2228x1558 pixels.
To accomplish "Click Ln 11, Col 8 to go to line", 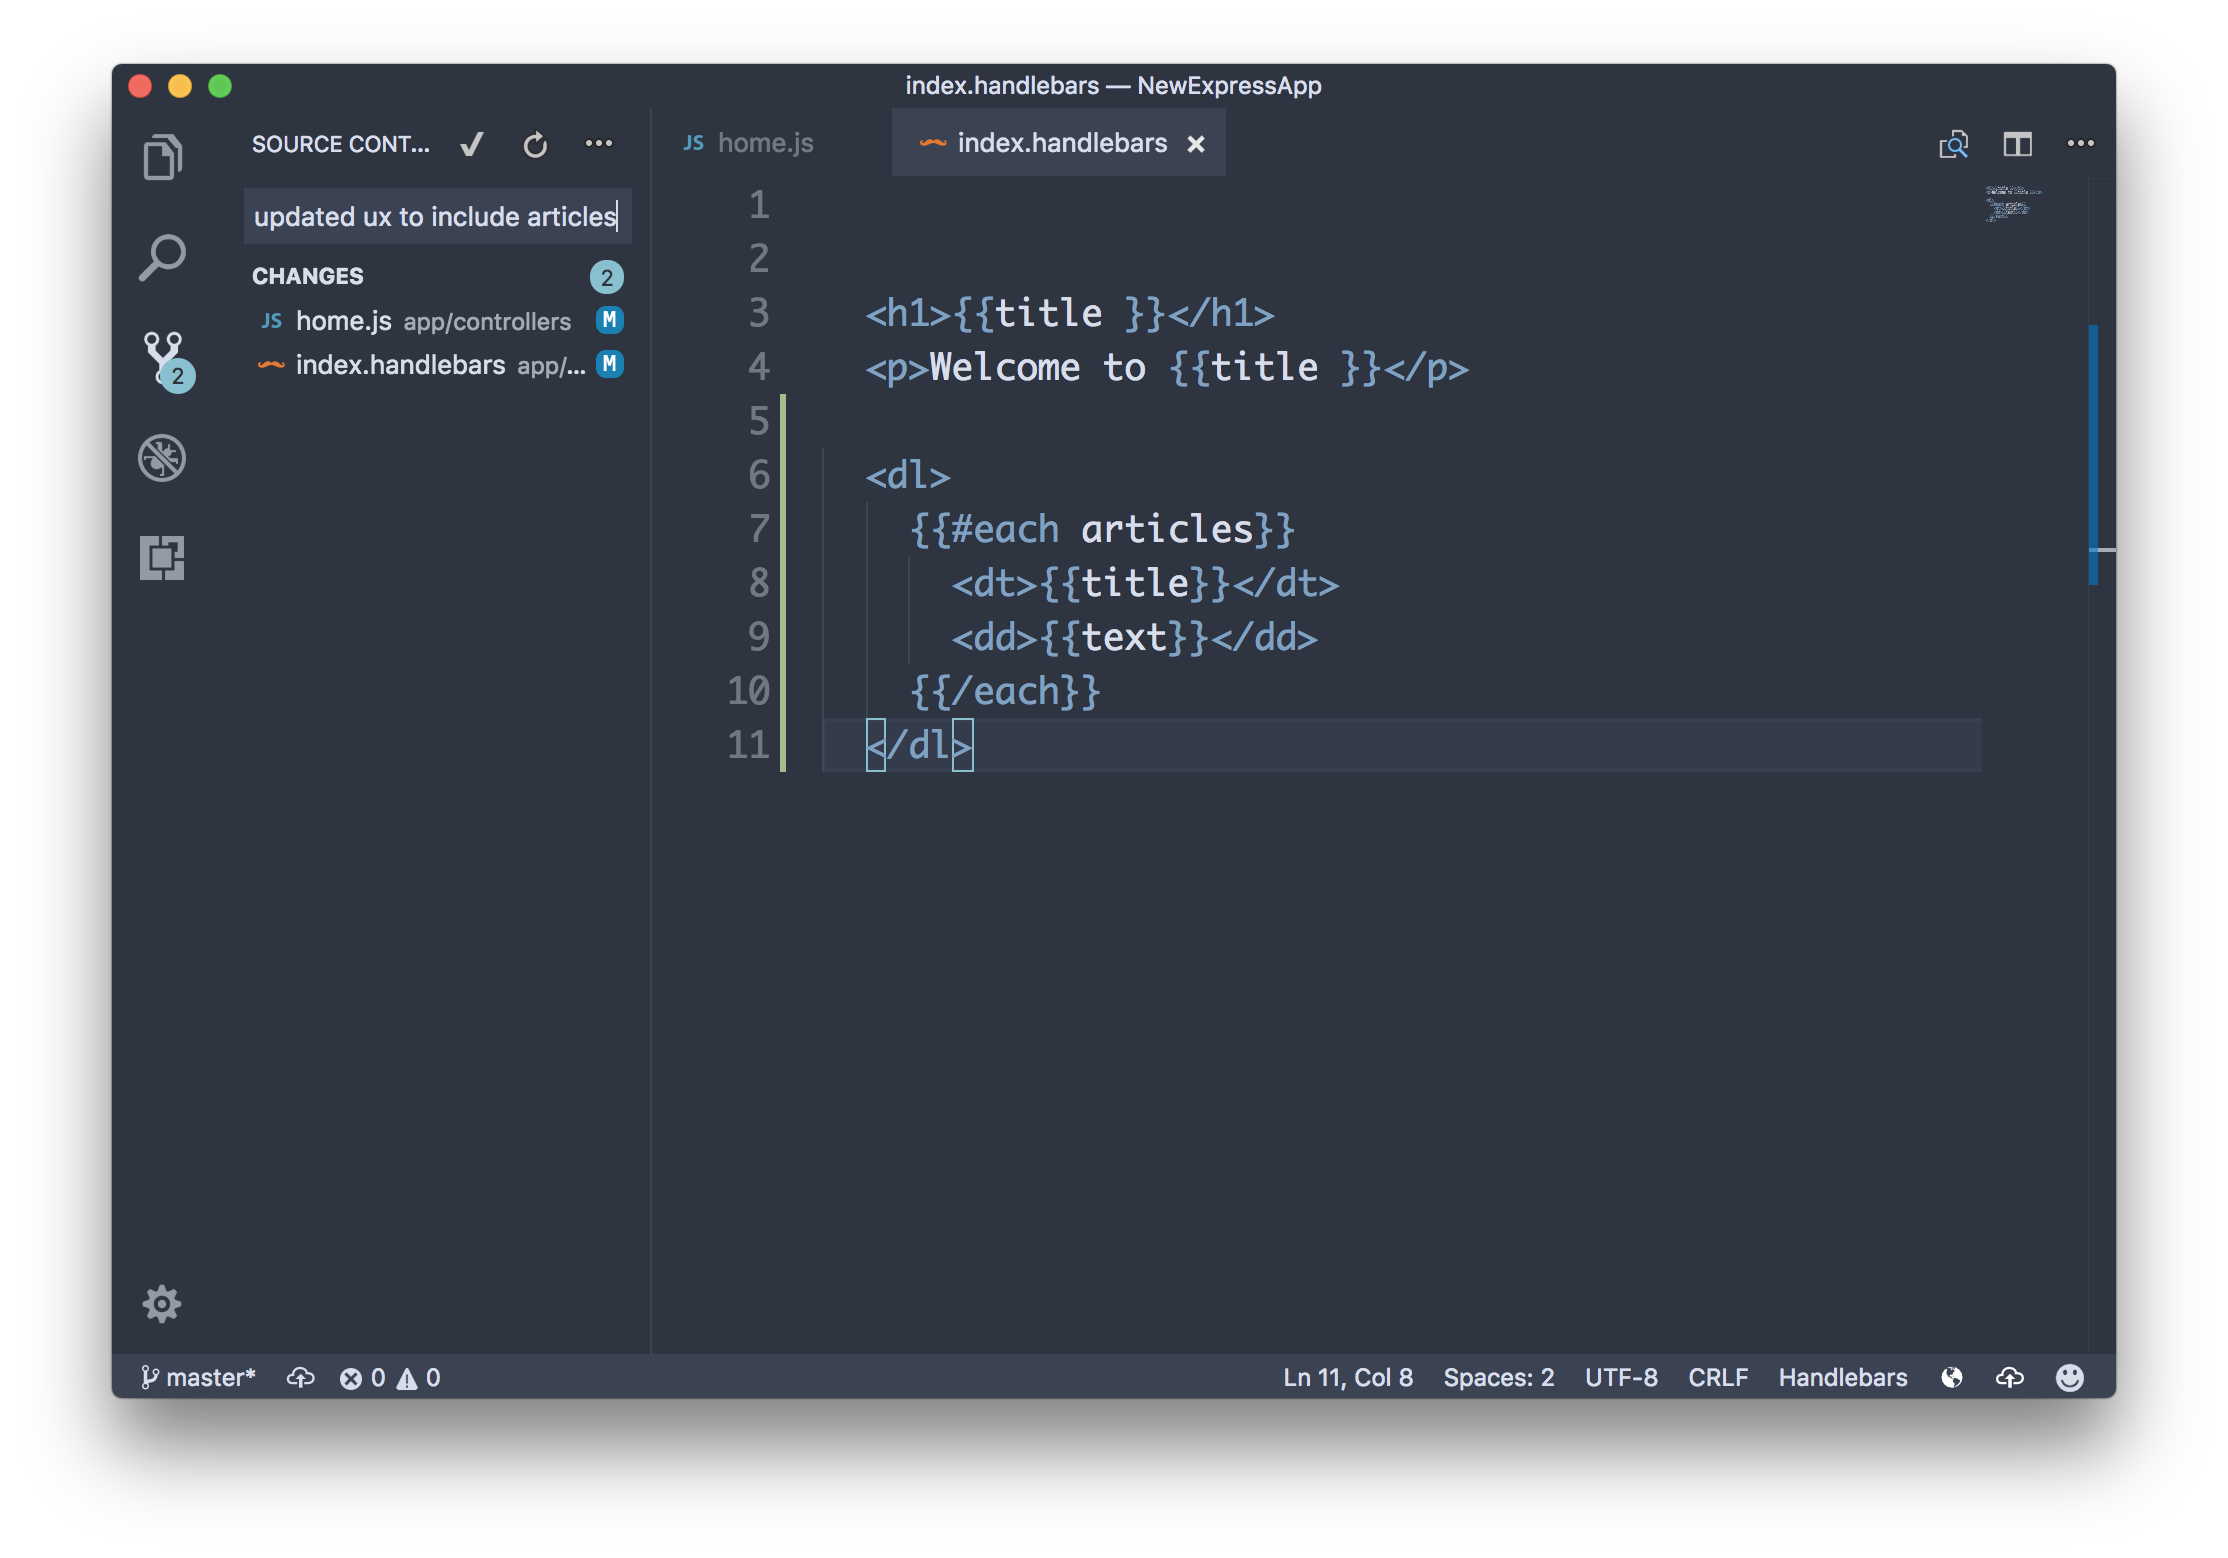I will click(1348, 1377).
